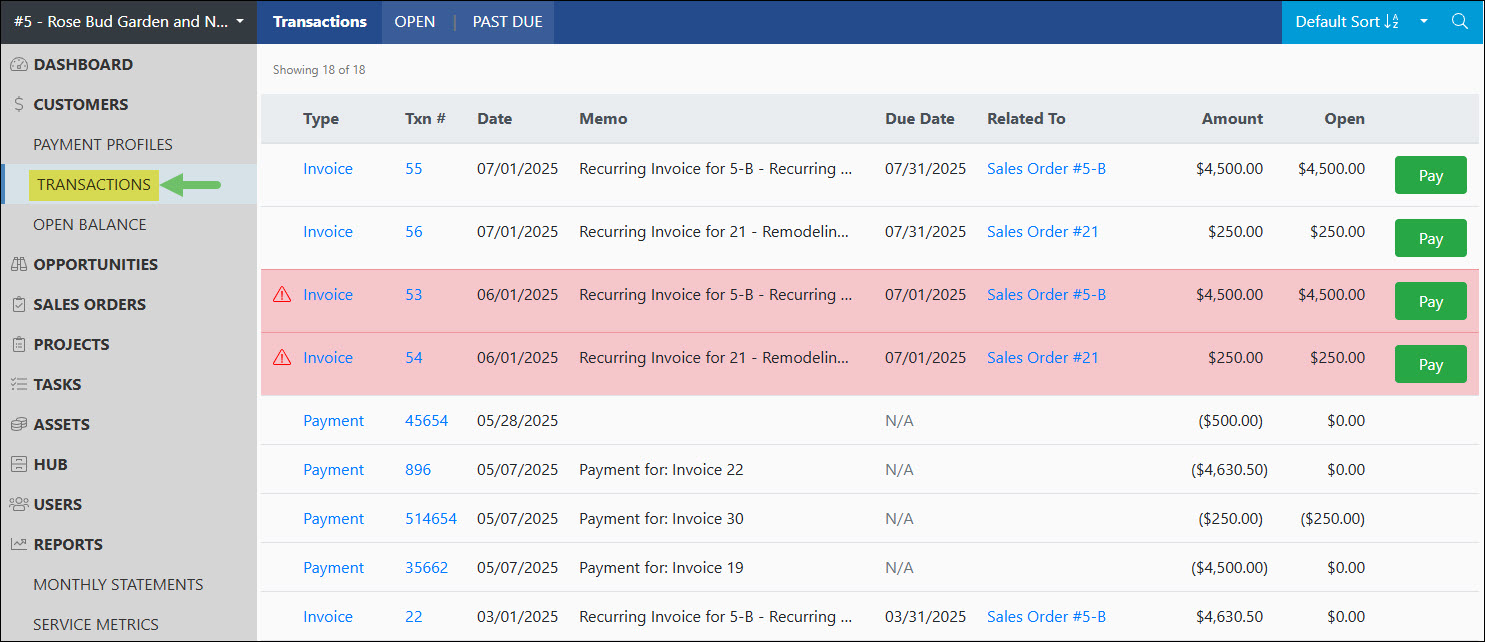Open the Dashboard sidebar icon

[20, 64]
